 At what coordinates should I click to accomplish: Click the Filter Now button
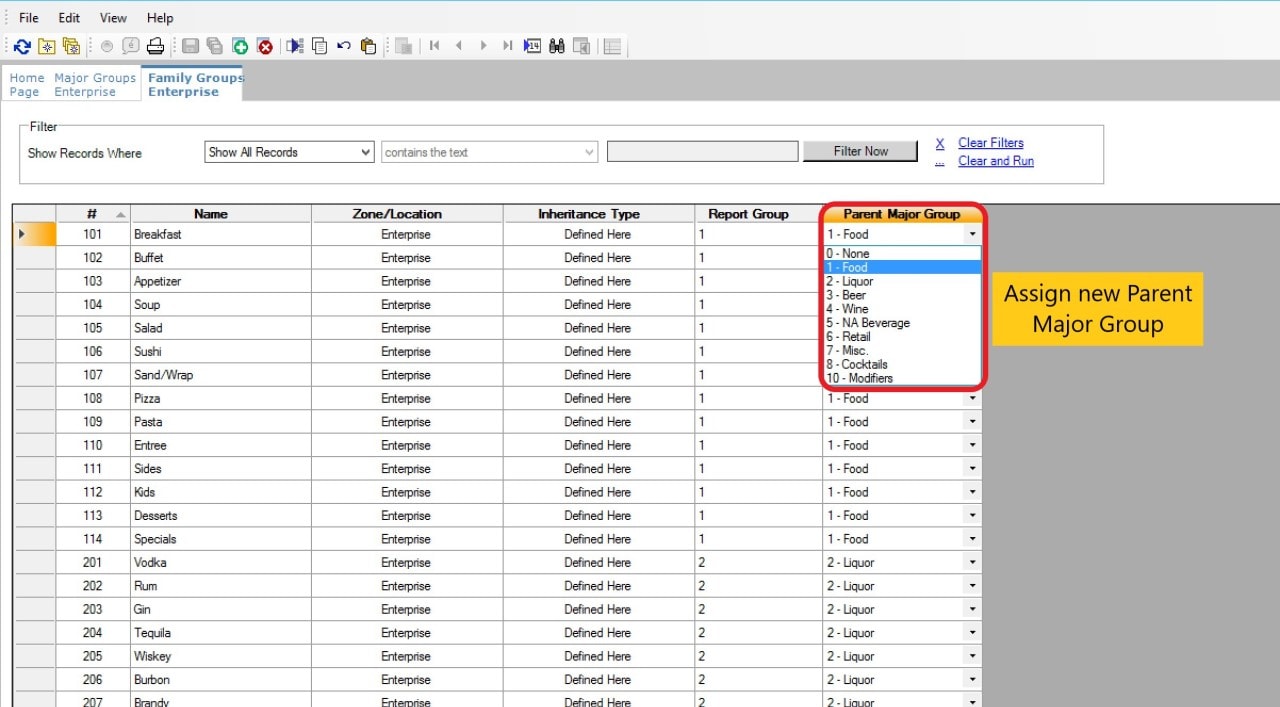pyautogui.click(x=860, y=151)
